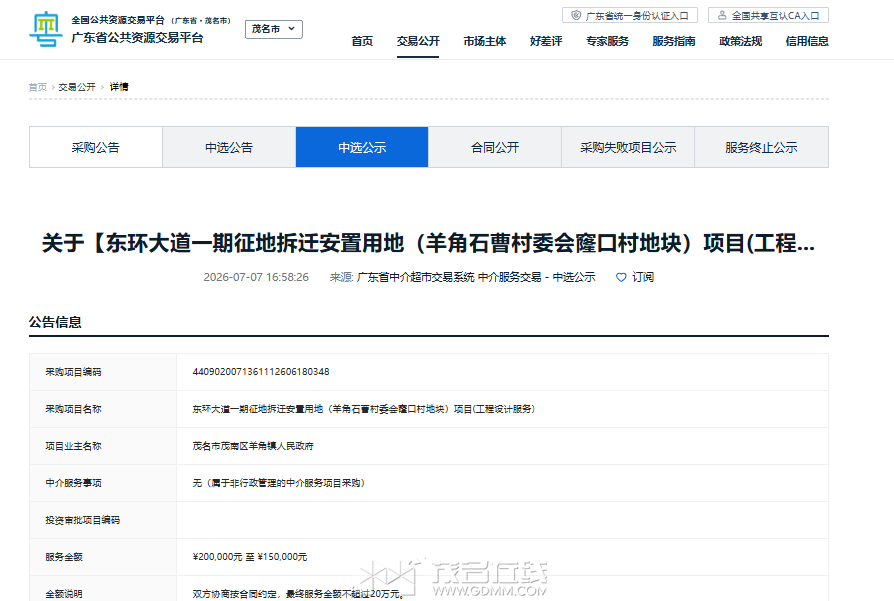Open 政策法规 in the navigation bar

pos(741,41)
